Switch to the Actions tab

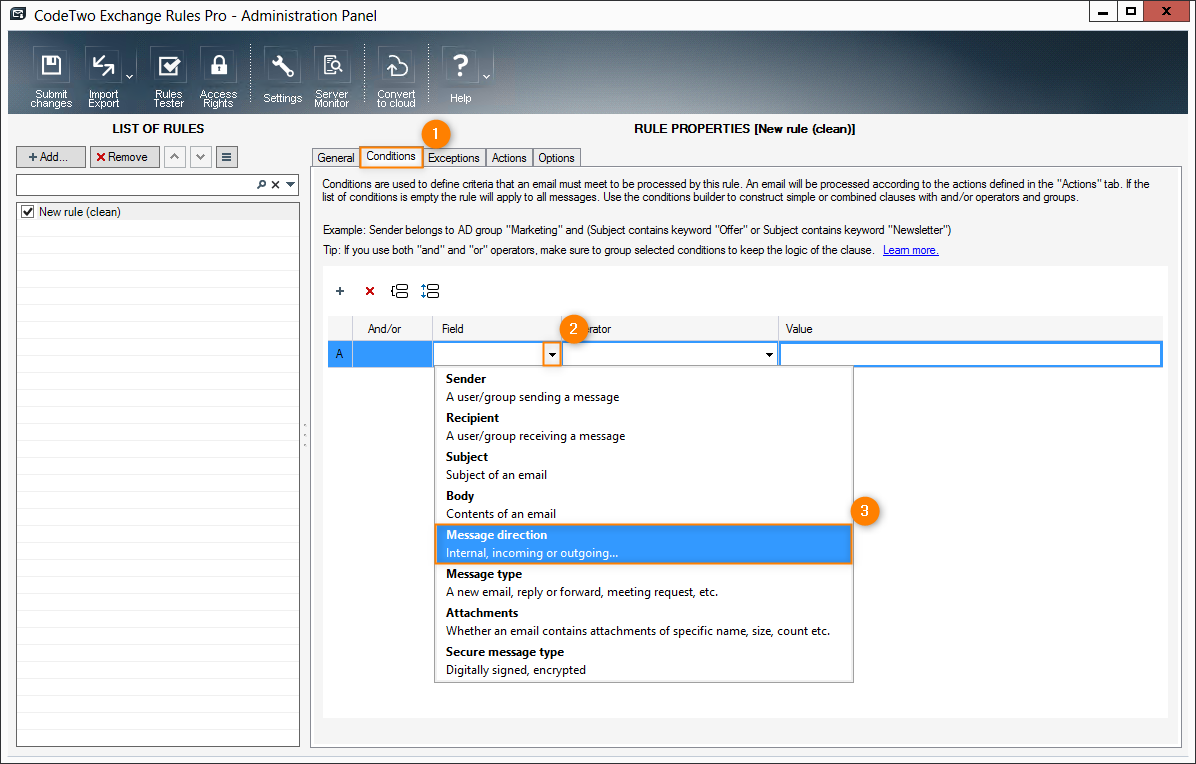pos(509,158)
